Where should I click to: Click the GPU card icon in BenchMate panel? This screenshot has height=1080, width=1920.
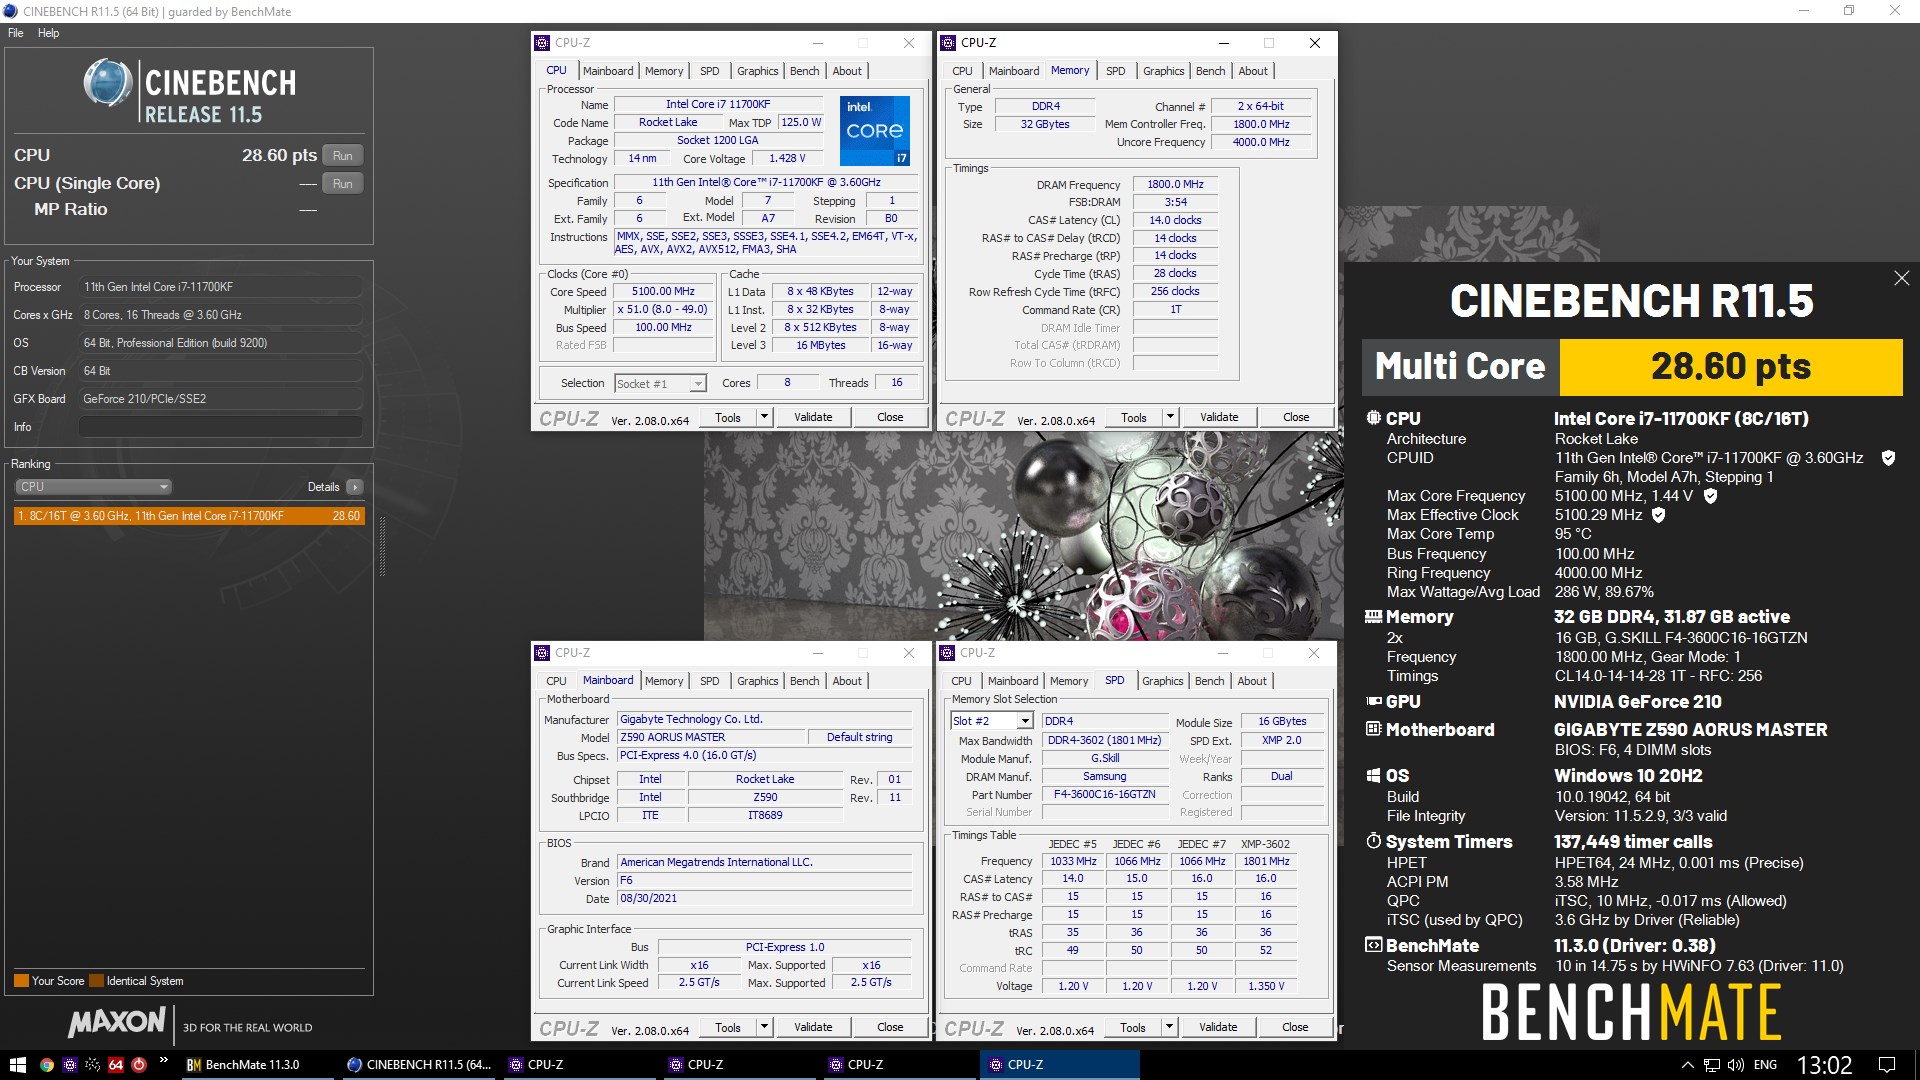coord(1374,702)
